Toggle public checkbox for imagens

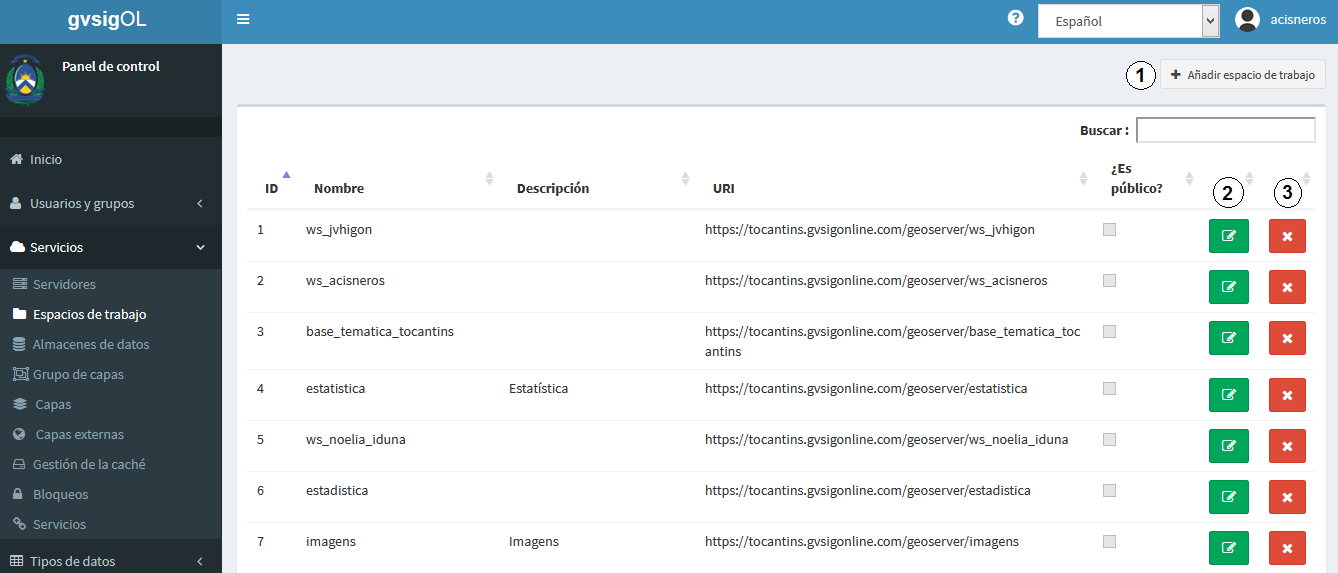[1109, 541]
